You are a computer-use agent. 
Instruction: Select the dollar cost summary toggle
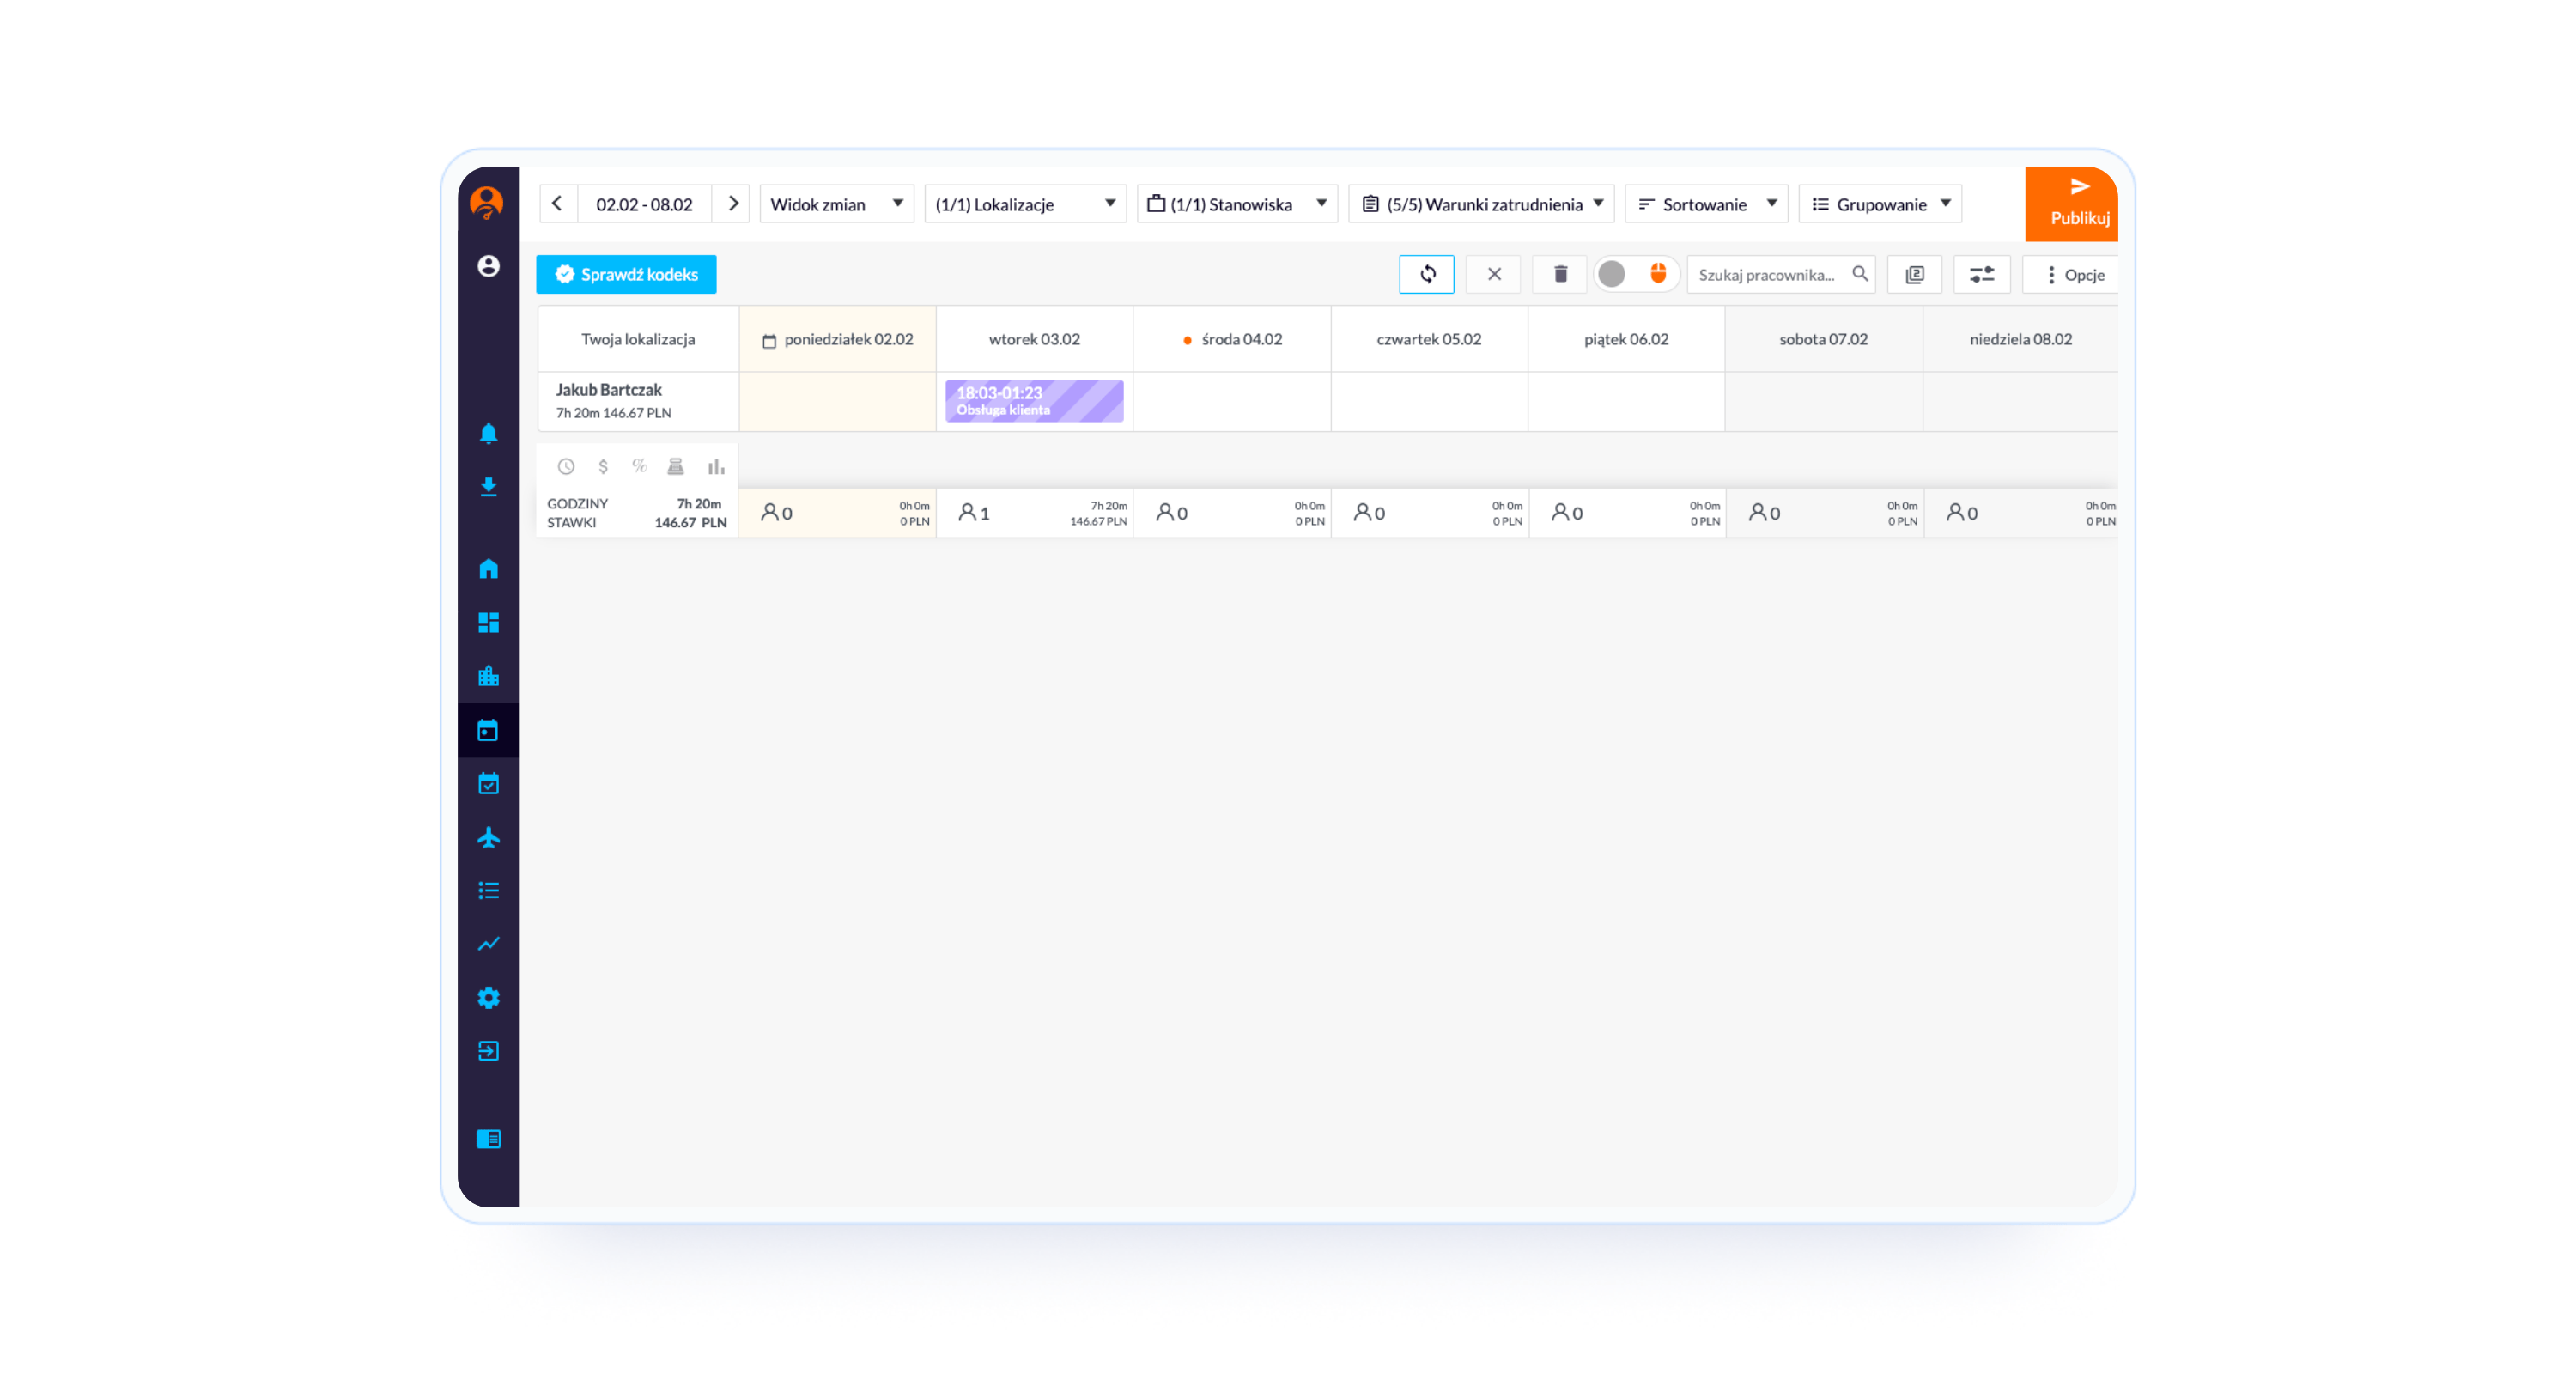[x=603, y=466]
